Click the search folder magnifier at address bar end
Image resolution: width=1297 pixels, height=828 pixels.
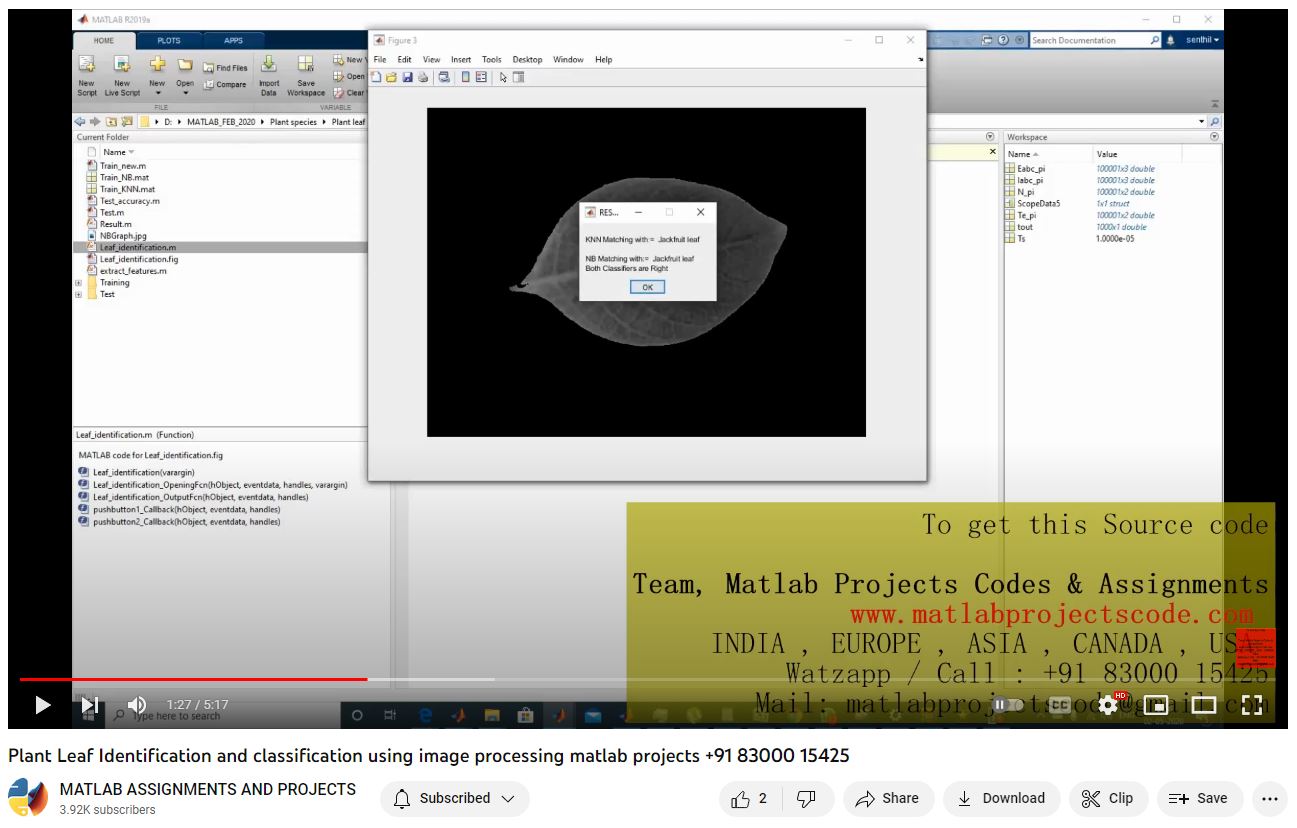point(1215,122)
